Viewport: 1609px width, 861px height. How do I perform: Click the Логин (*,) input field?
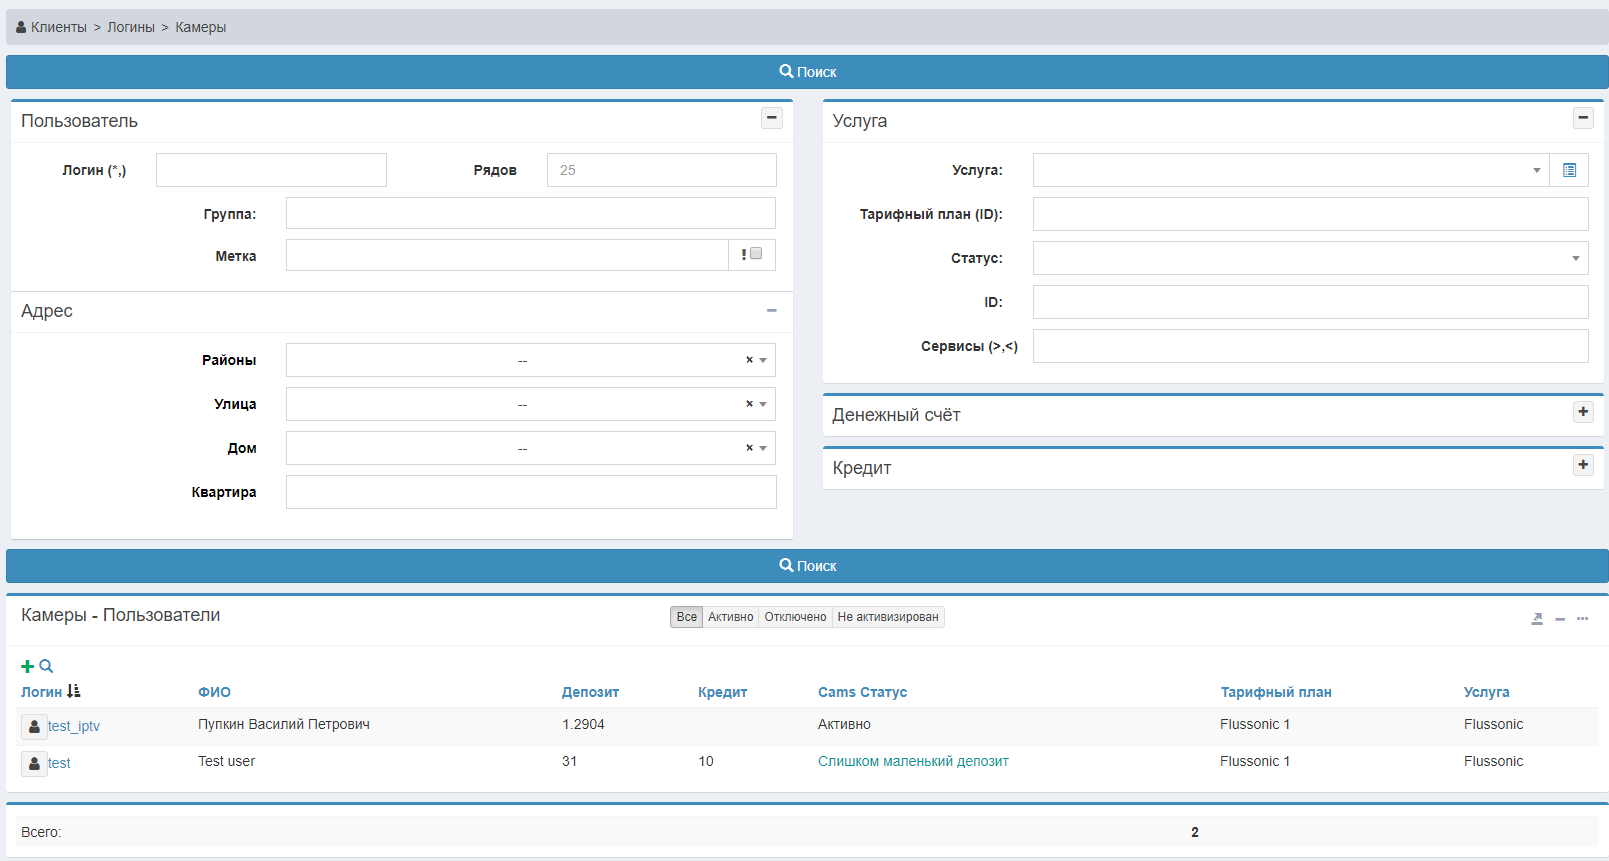[x=271, y=170]
